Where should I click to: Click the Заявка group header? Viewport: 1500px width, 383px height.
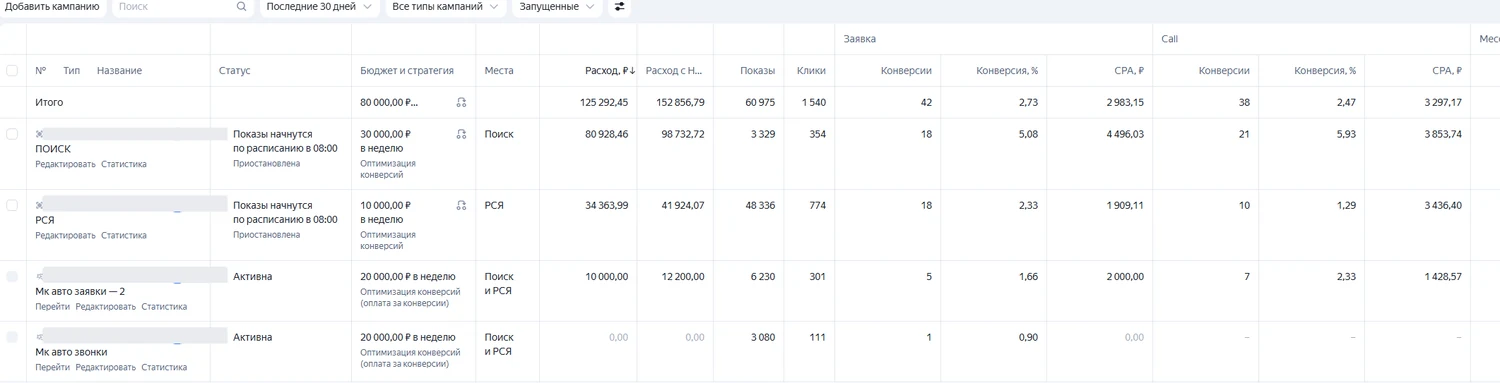[x=860, y=39]
